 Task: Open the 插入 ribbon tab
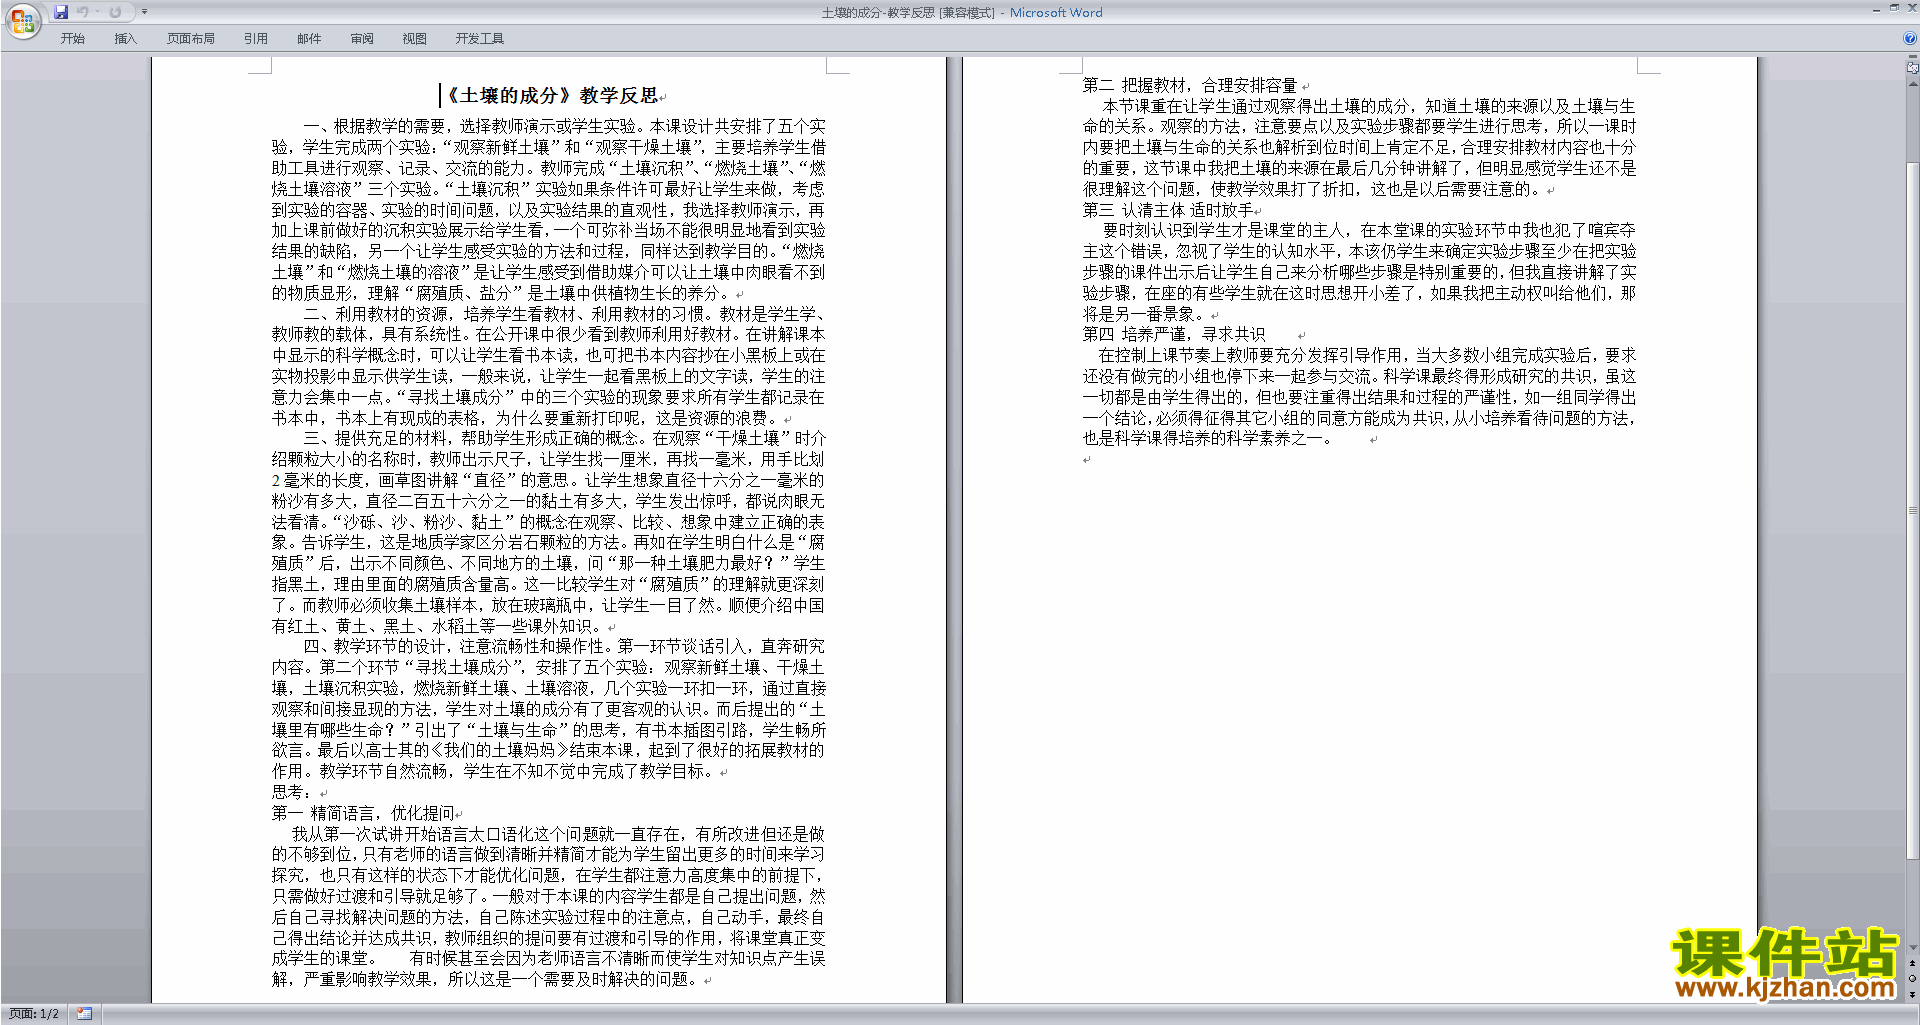click(x=125, y=39)
